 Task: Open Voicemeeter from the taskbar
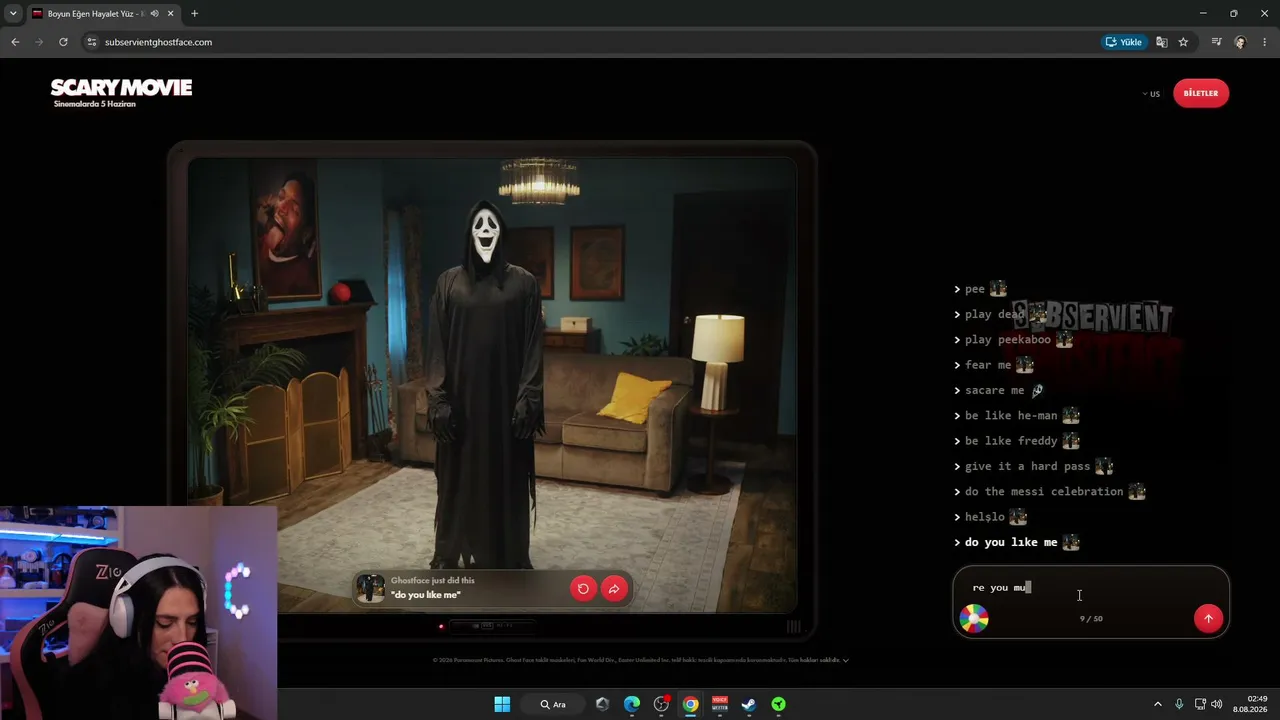point(719,704)
